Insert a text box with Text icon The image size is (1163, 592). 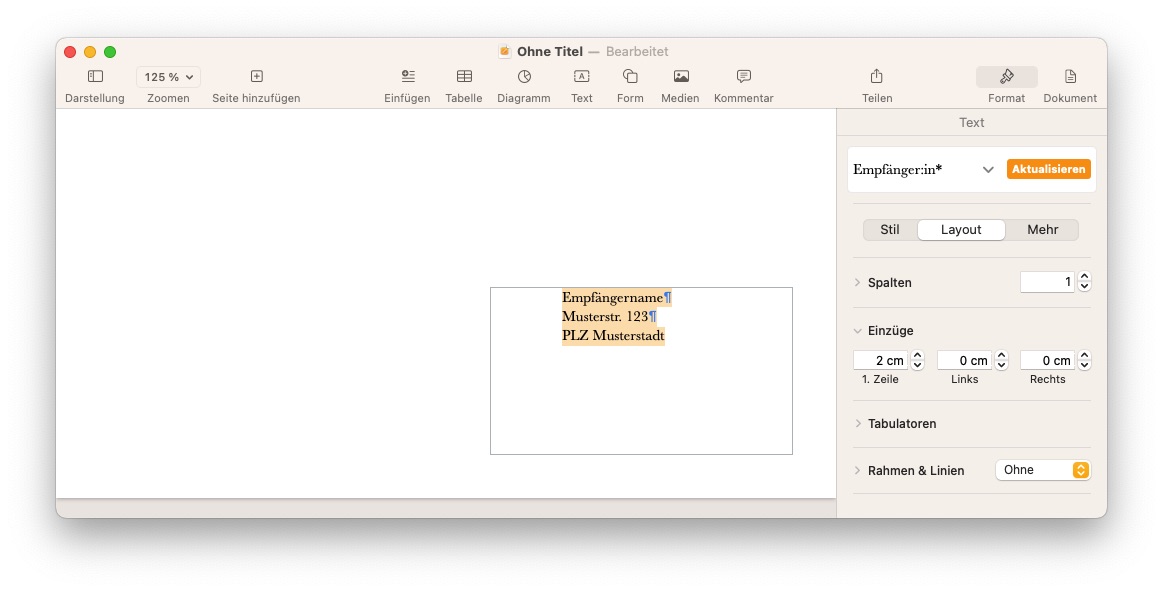(x=581, y=77)
